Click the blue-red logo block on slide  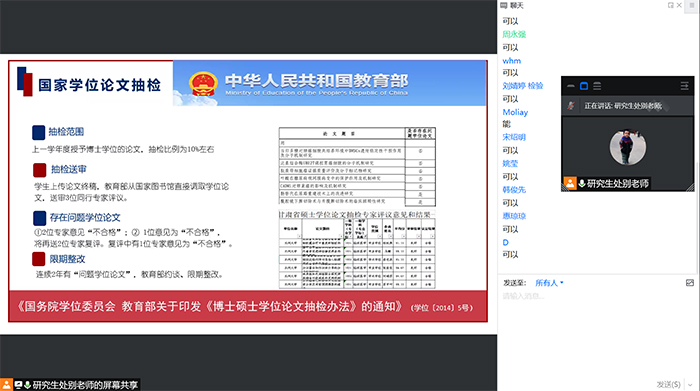[25, 81]
